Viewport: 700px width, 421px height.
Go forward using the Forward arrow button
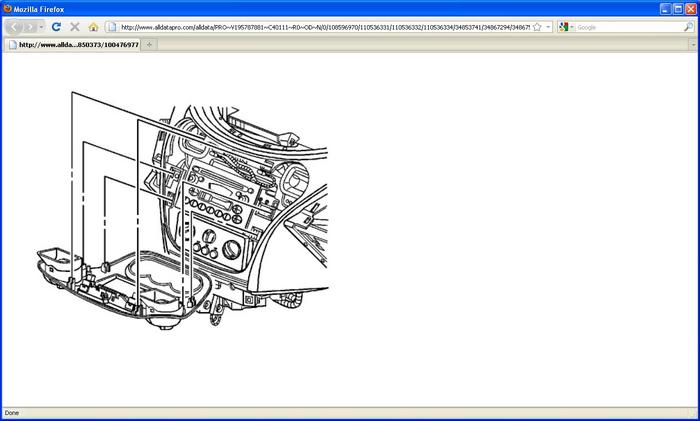[x=30, y=27]
